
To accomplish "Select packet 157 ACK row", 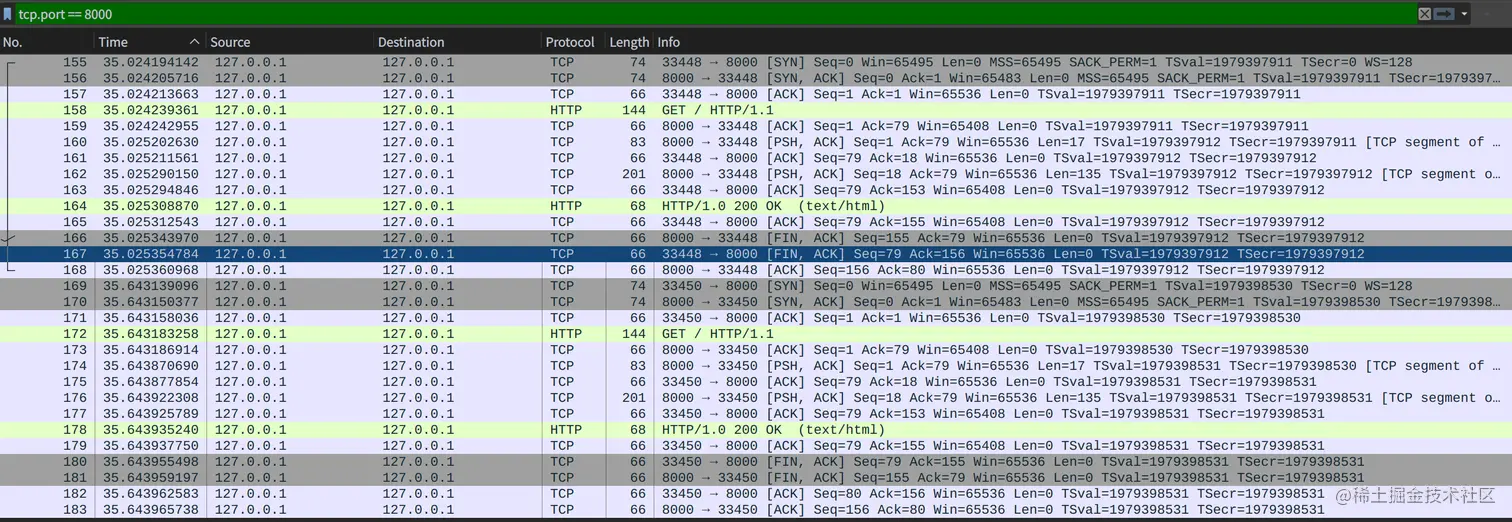I will click(x=756, y=94).
